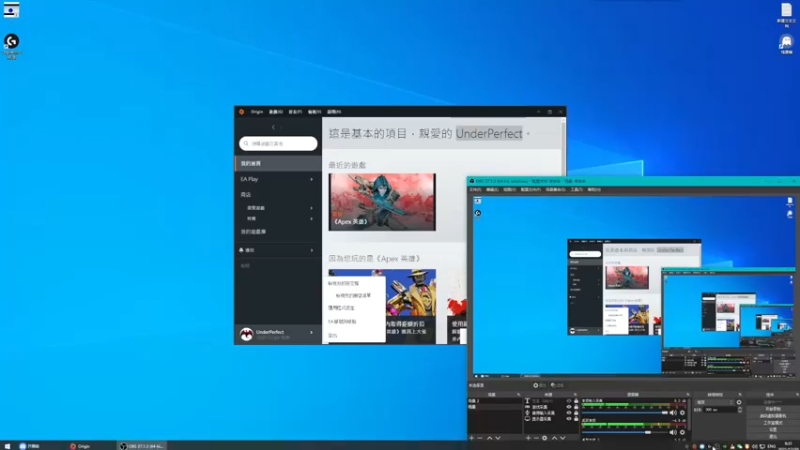
Task: Toggle the lock on the second source
Action: 576,407
